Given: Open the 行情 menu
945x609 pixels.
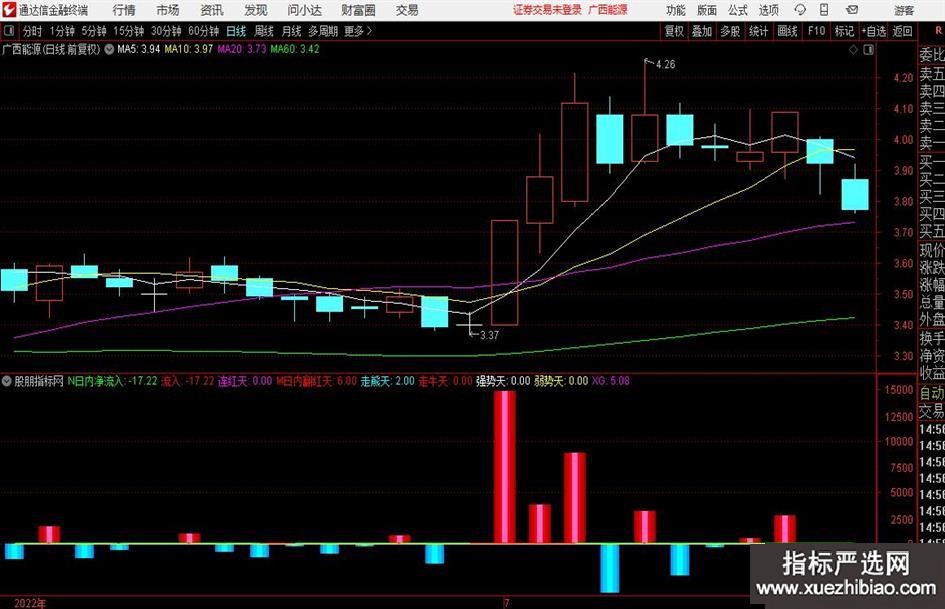Looking at the screenshot, I should click(x=124, y=10).
